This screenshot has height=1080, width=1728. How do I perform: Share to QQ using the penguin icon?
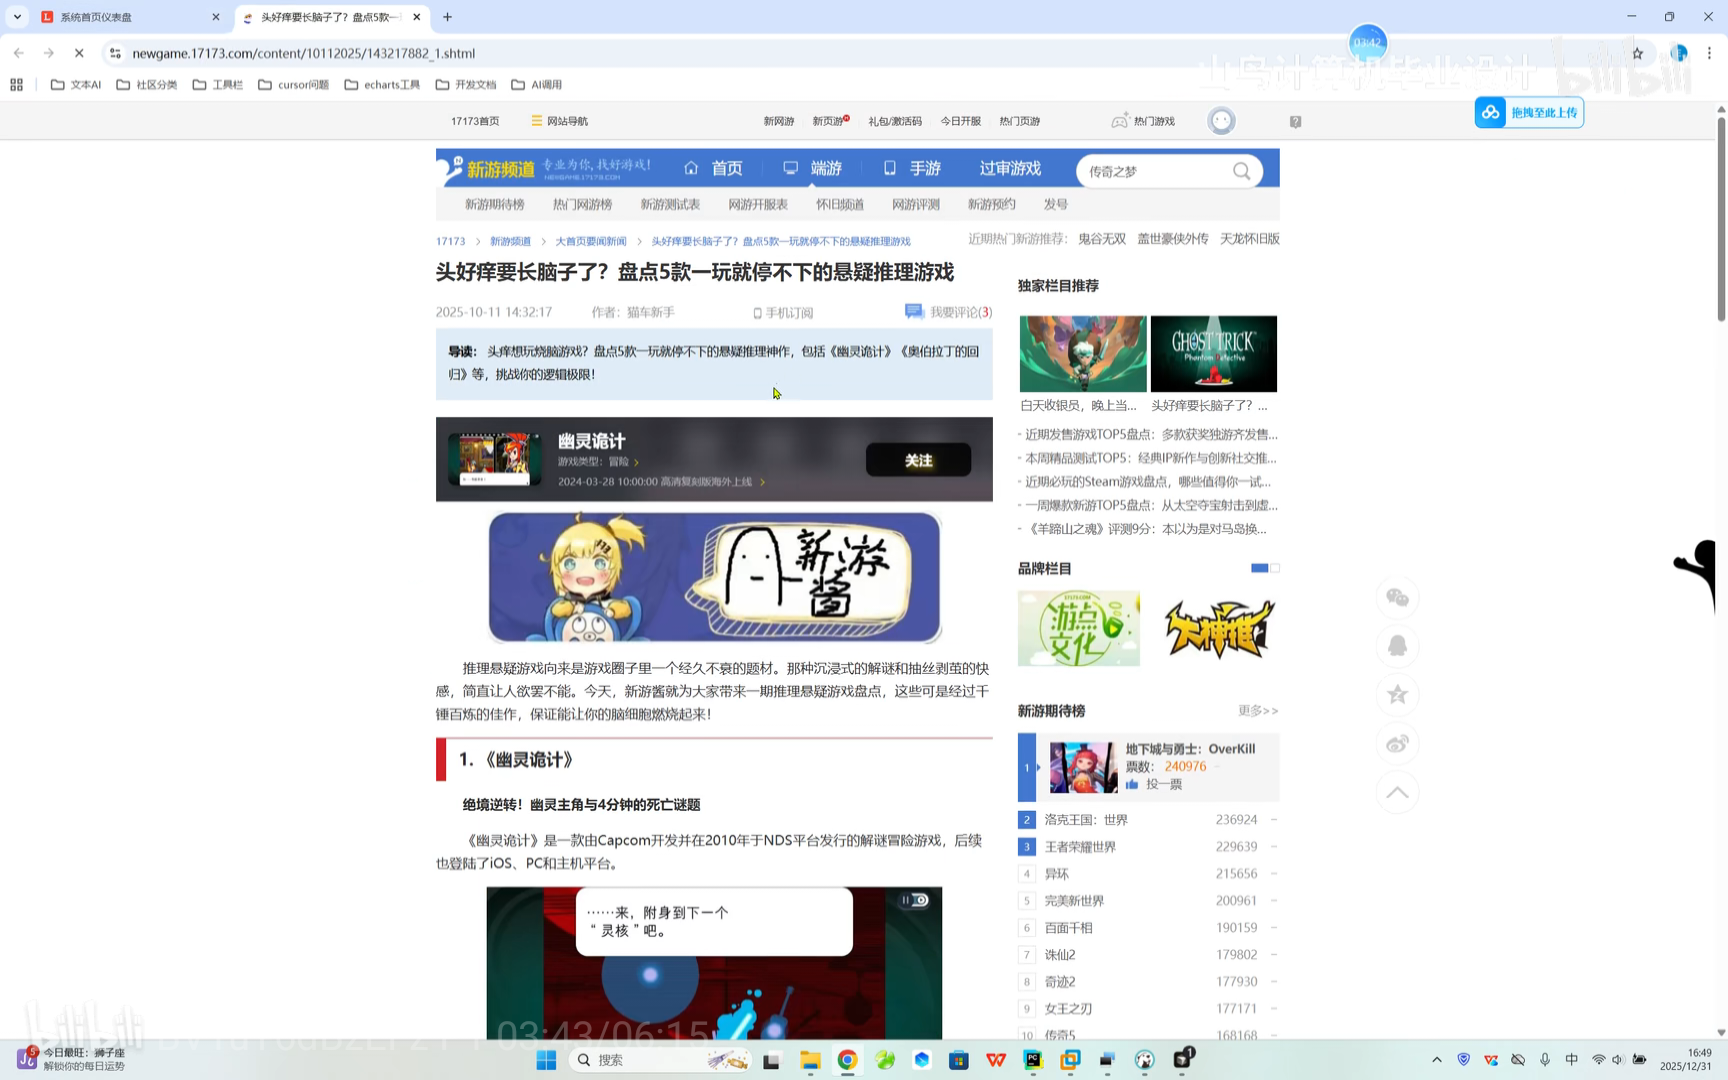pyautogui.click(x=1397, y=646)
